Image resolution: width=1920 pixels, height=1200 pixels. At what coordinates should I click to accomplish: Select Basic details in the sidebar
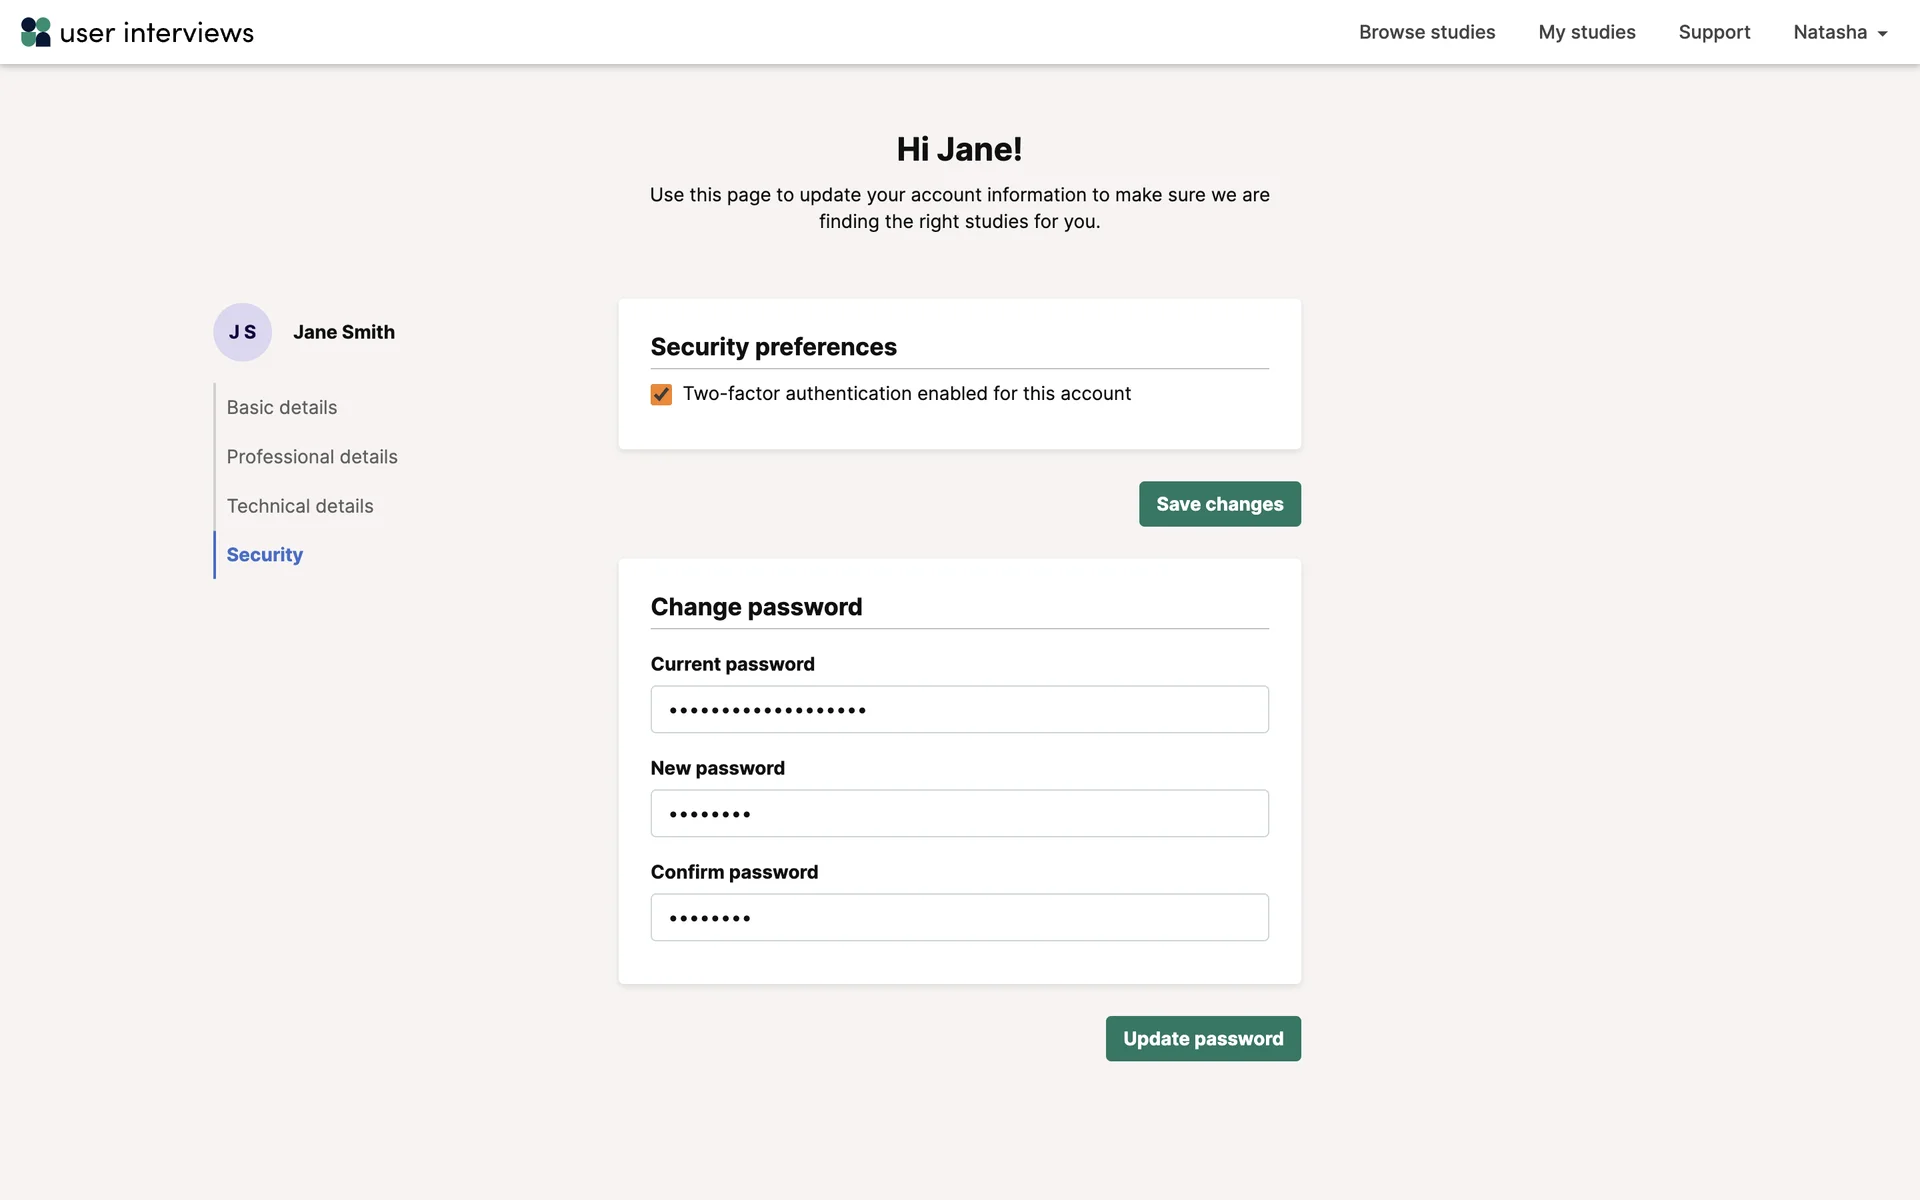[x=281, y=407]
